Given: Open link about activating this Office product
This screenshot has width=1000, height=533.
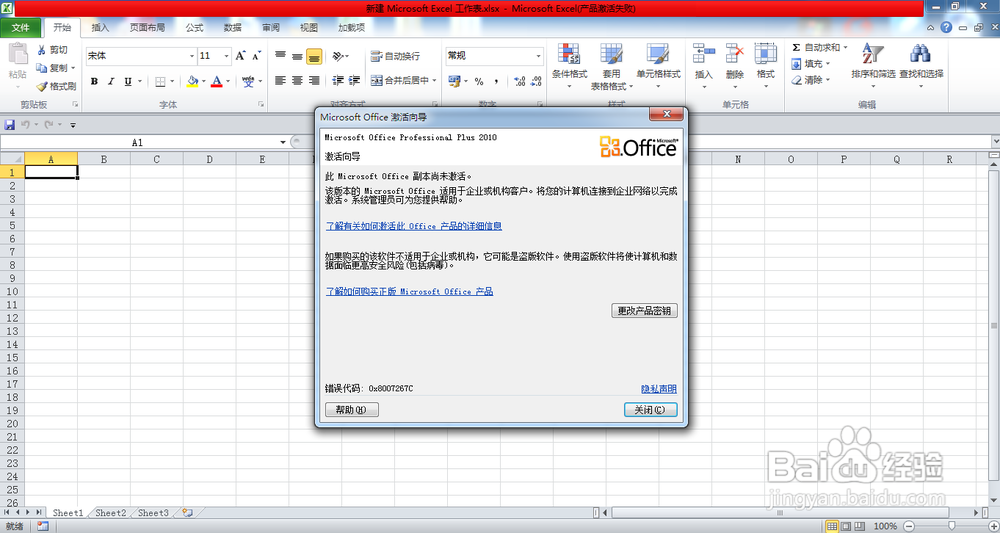Looking at the screenshot, I should [414, 226].
